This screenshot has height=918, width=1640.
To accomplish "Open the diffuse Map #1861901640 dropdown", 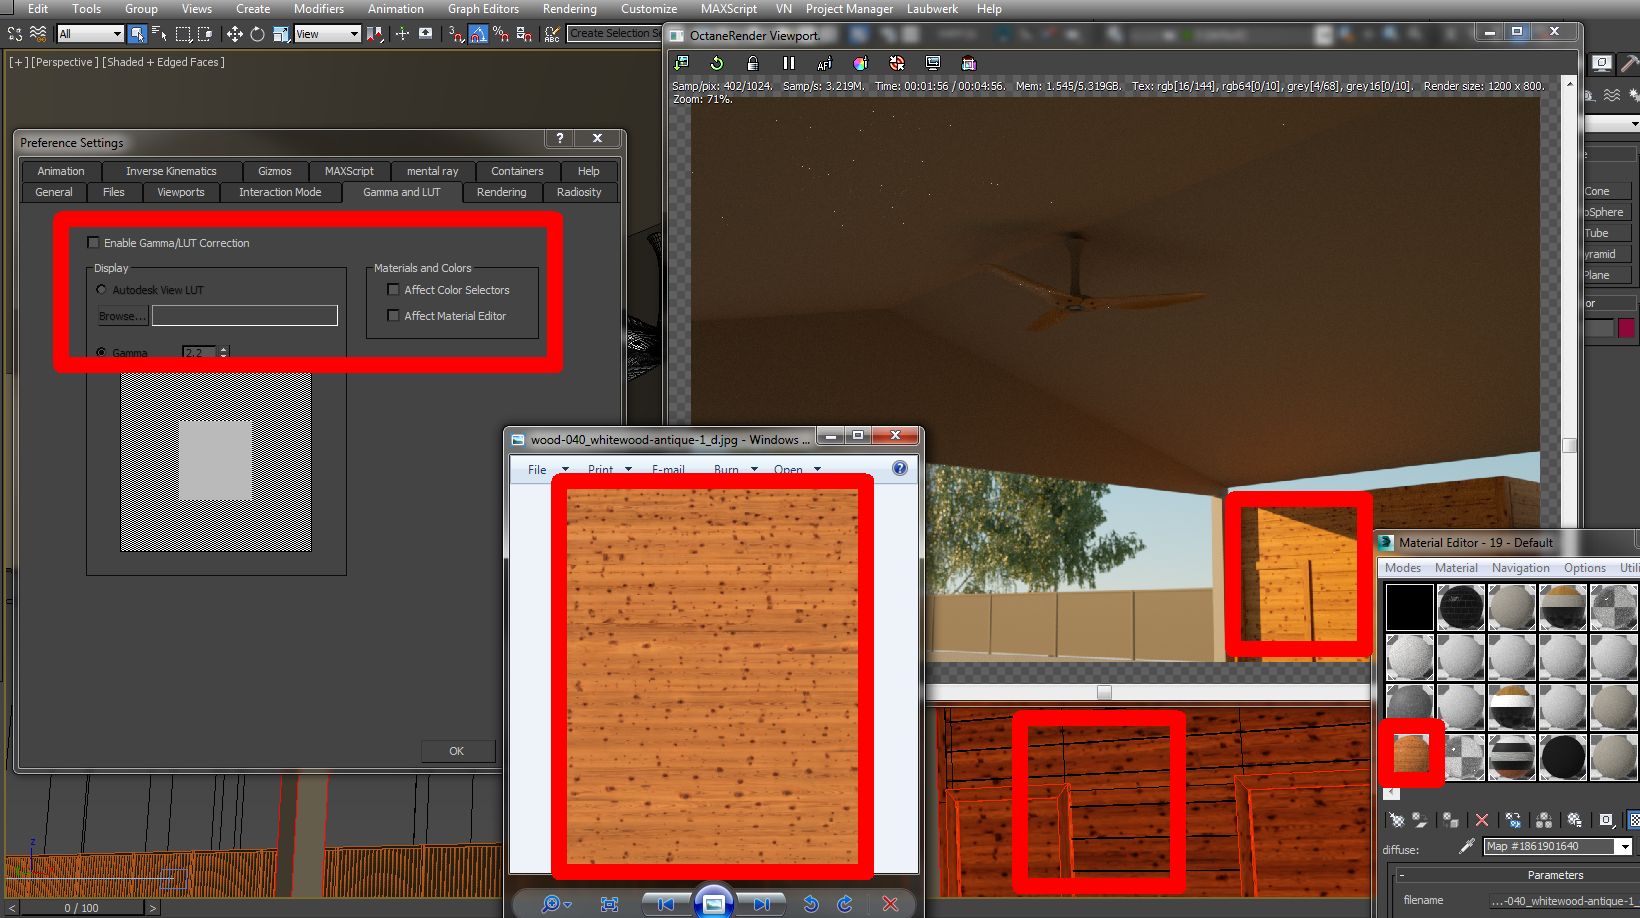I will 1624,846.
